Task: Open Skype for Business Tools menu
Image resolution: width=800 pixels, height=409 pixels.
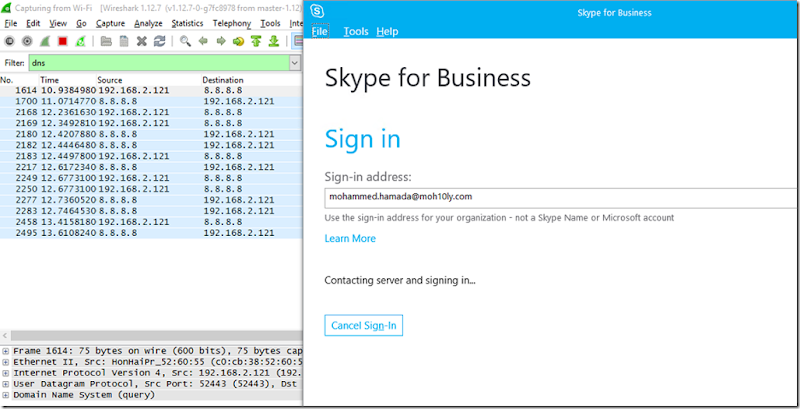Action: [356, 32]
